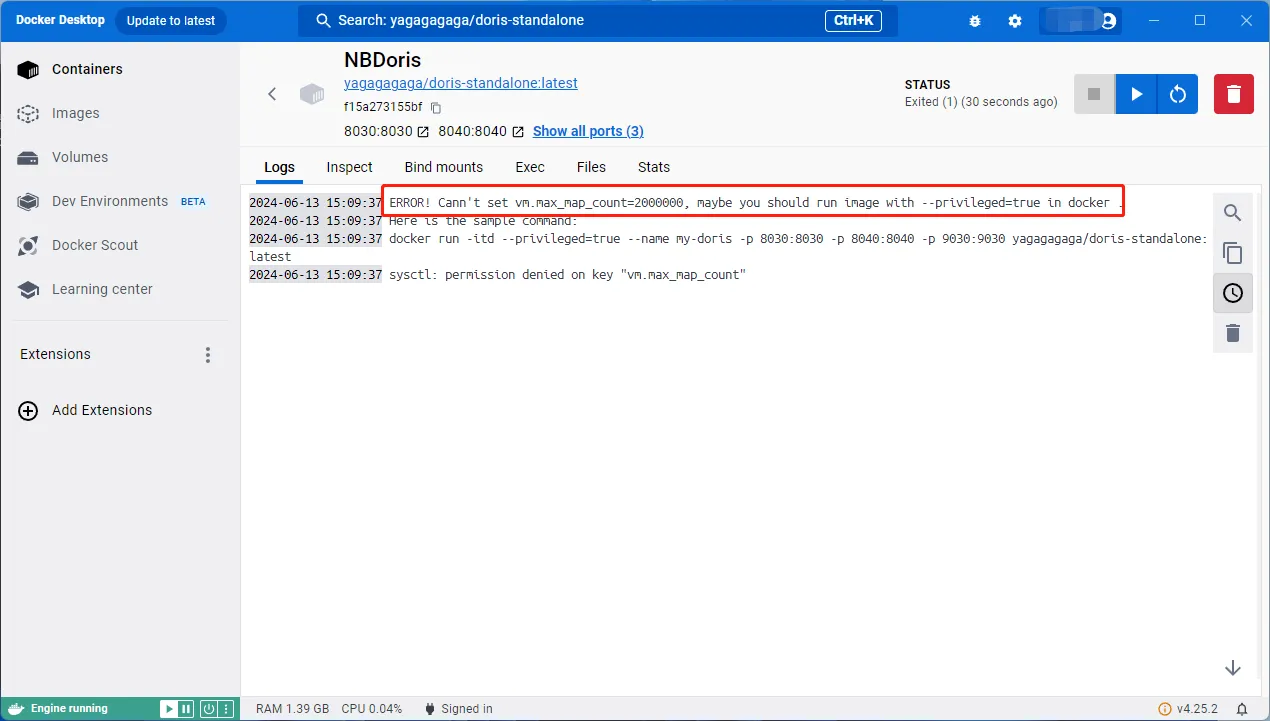Click the search bar
Screen dimensions: 1270x721
tap(598, 20)
